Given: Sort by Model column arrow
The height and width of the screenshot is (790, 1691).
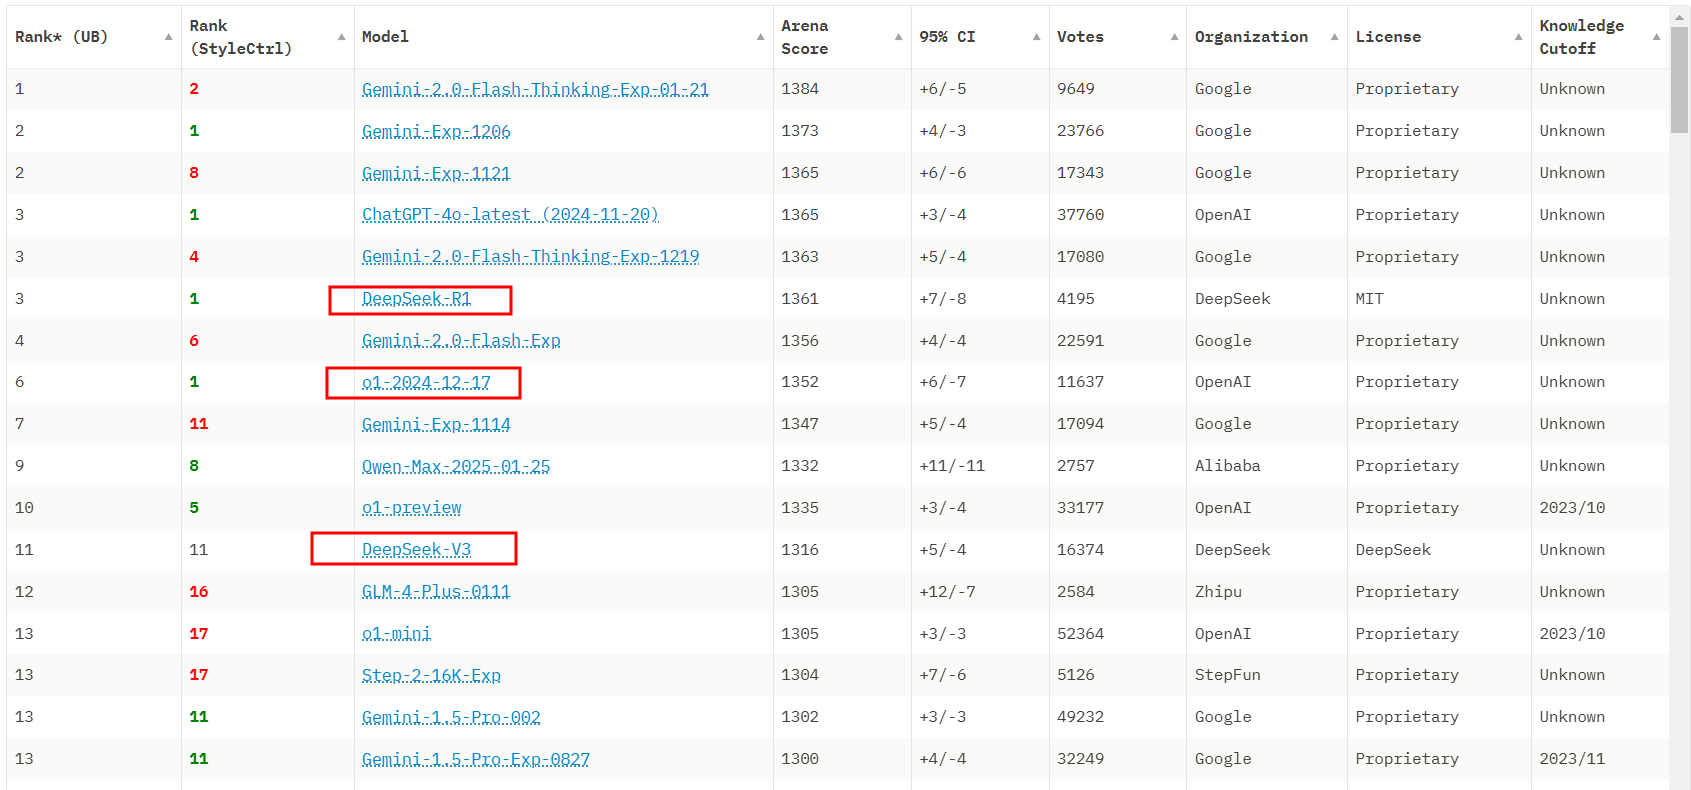Looking at the screenshot, I should click(760, 37).
